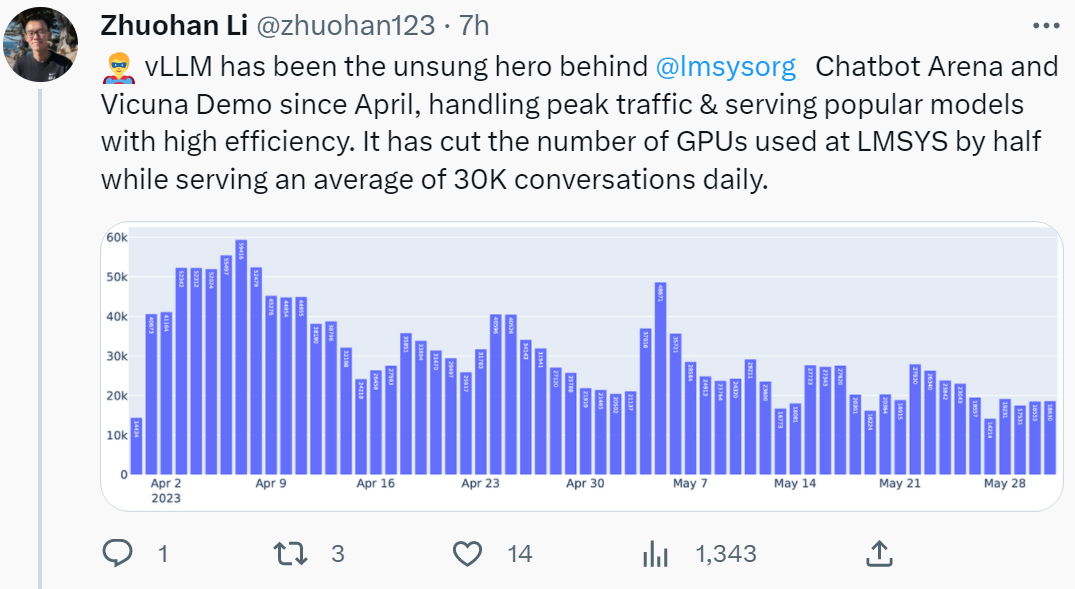Open the Zhuohan Li display name
Screen dimensions: 1075x589
174,25
